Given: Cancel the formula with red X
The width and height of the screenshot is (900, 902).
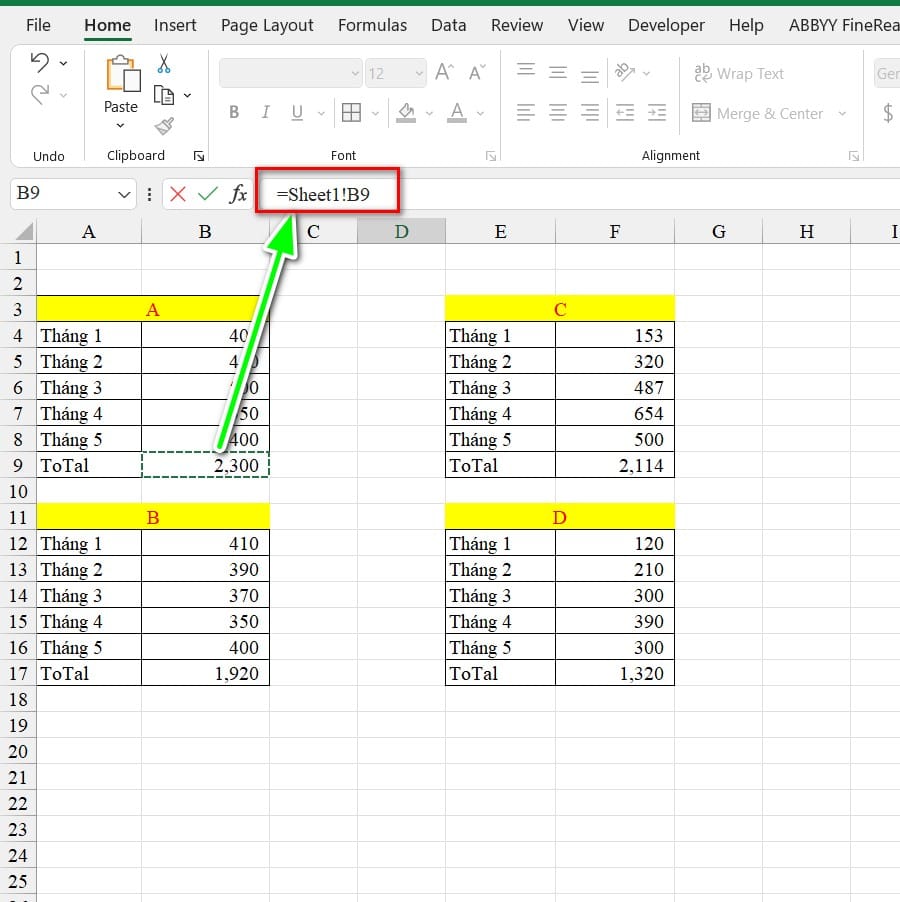Looking at the screenshot, I should [178, 194].
